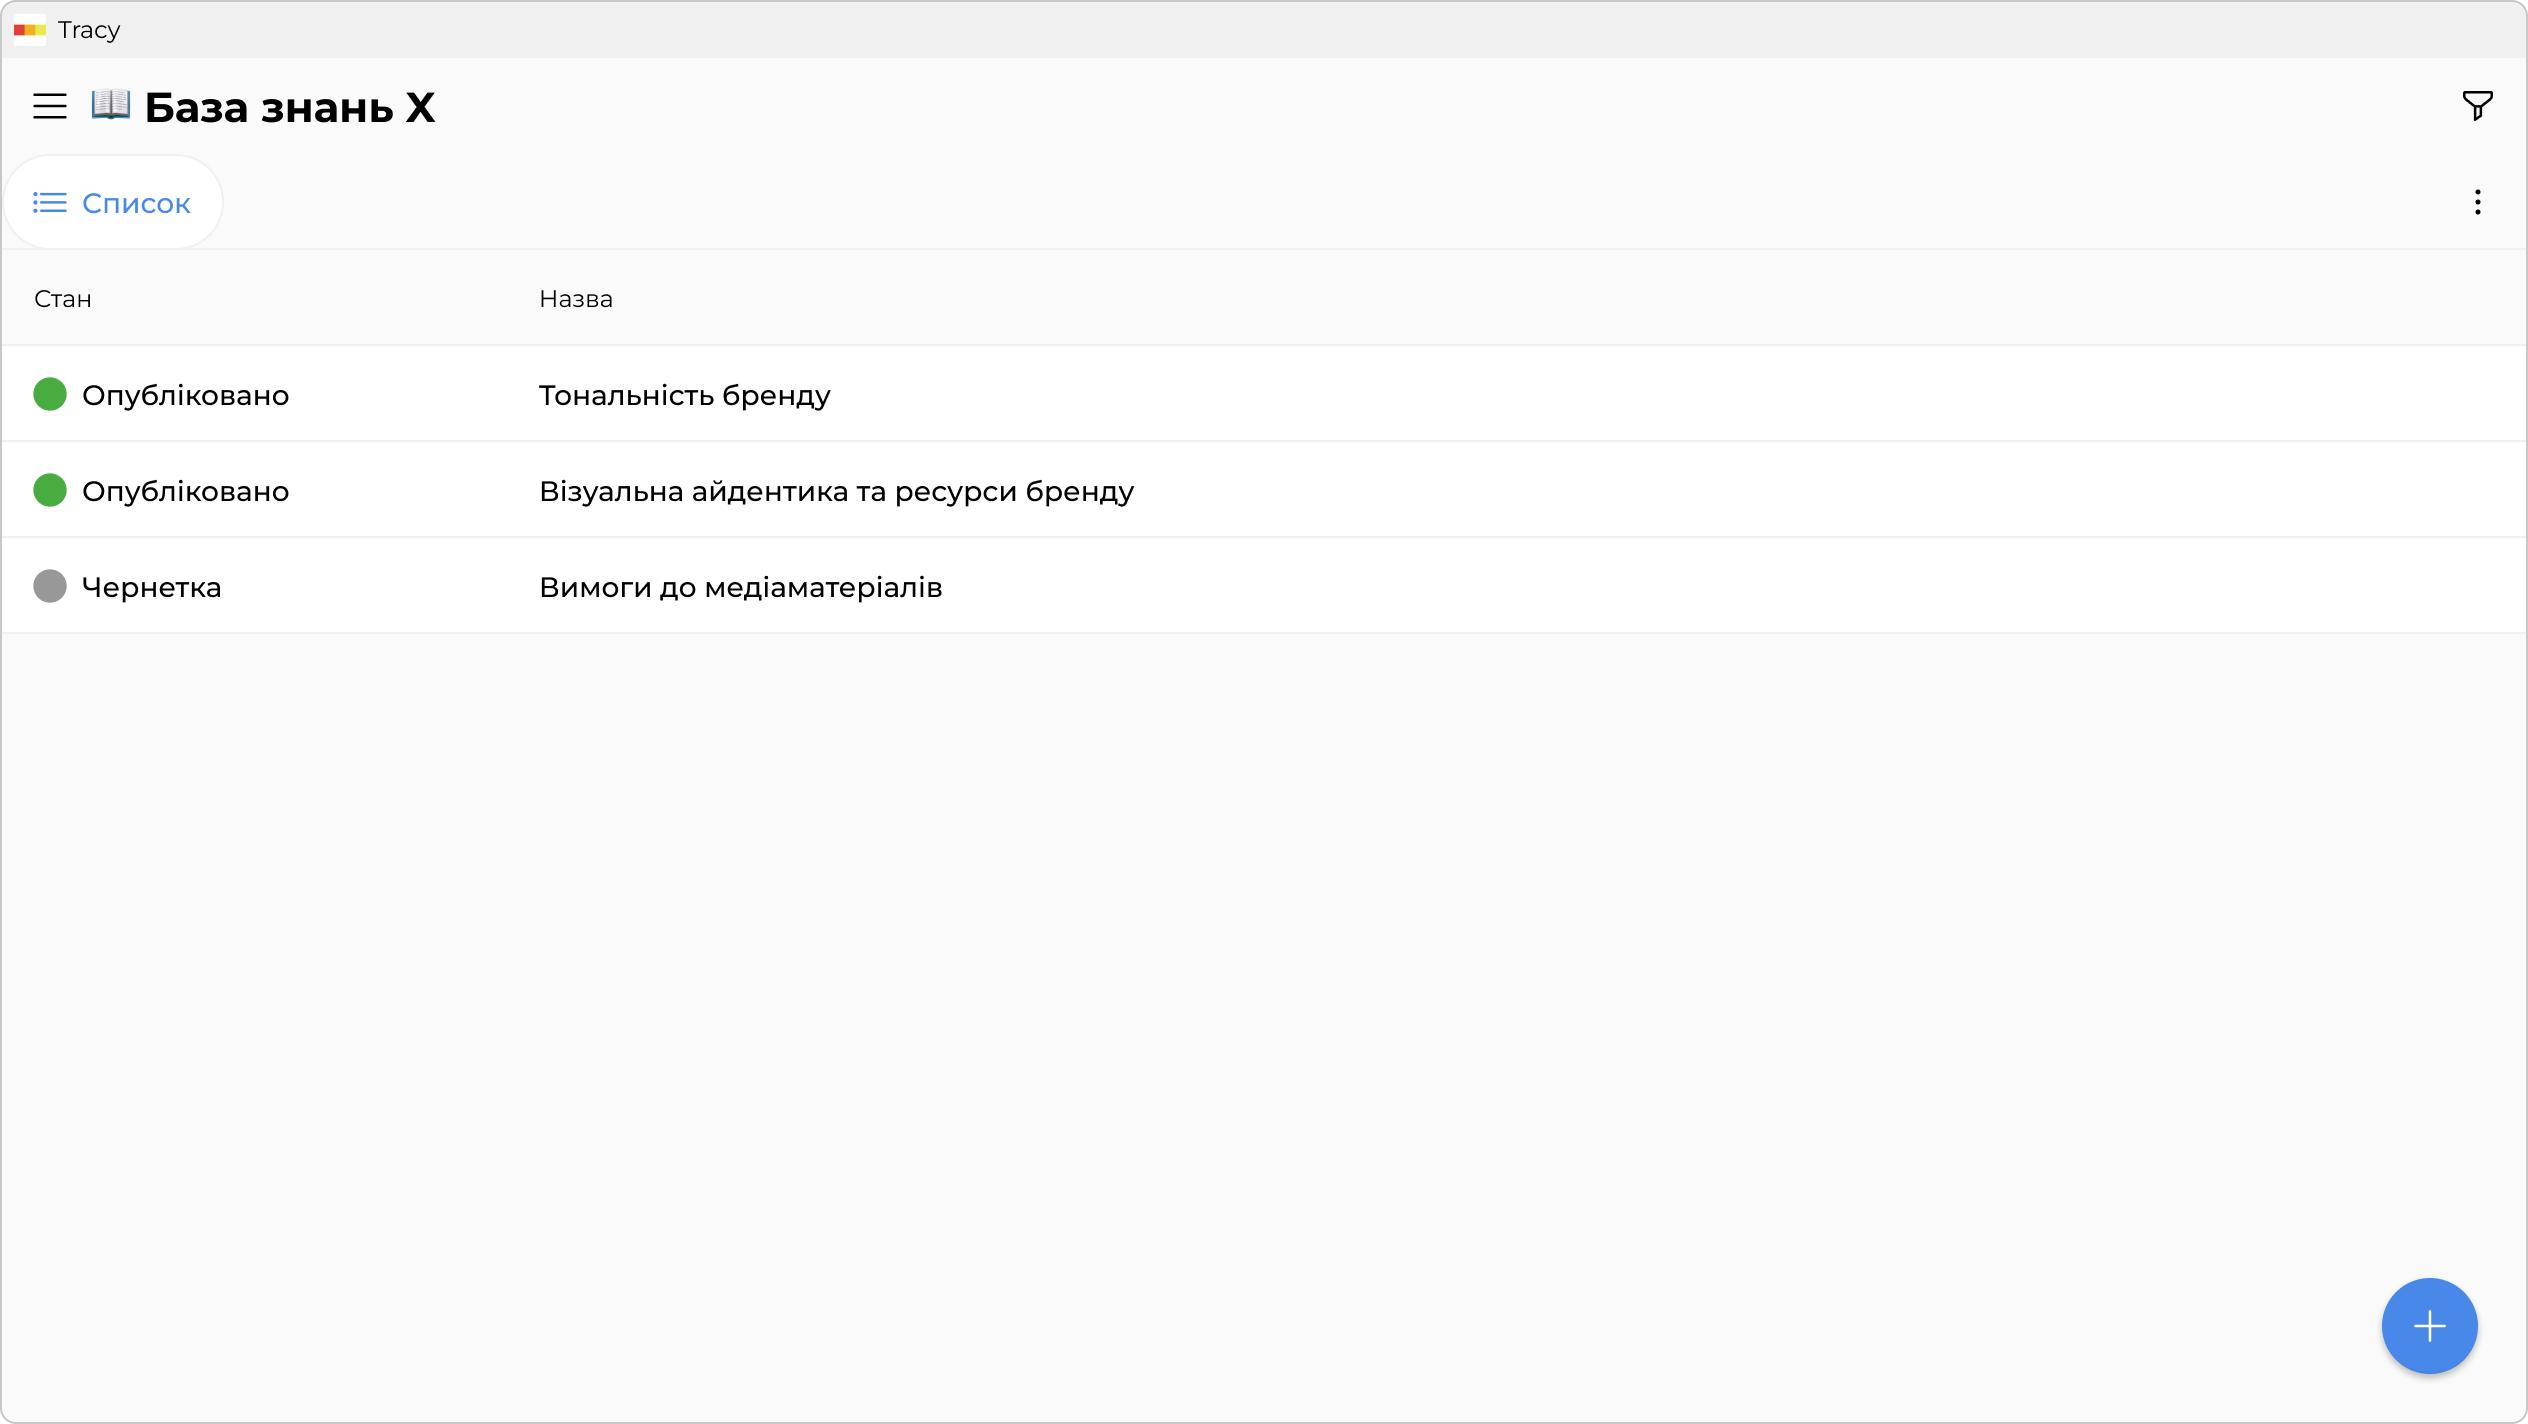
Task: Click the Tracy app logo icon
Action: tap(29, 30)
